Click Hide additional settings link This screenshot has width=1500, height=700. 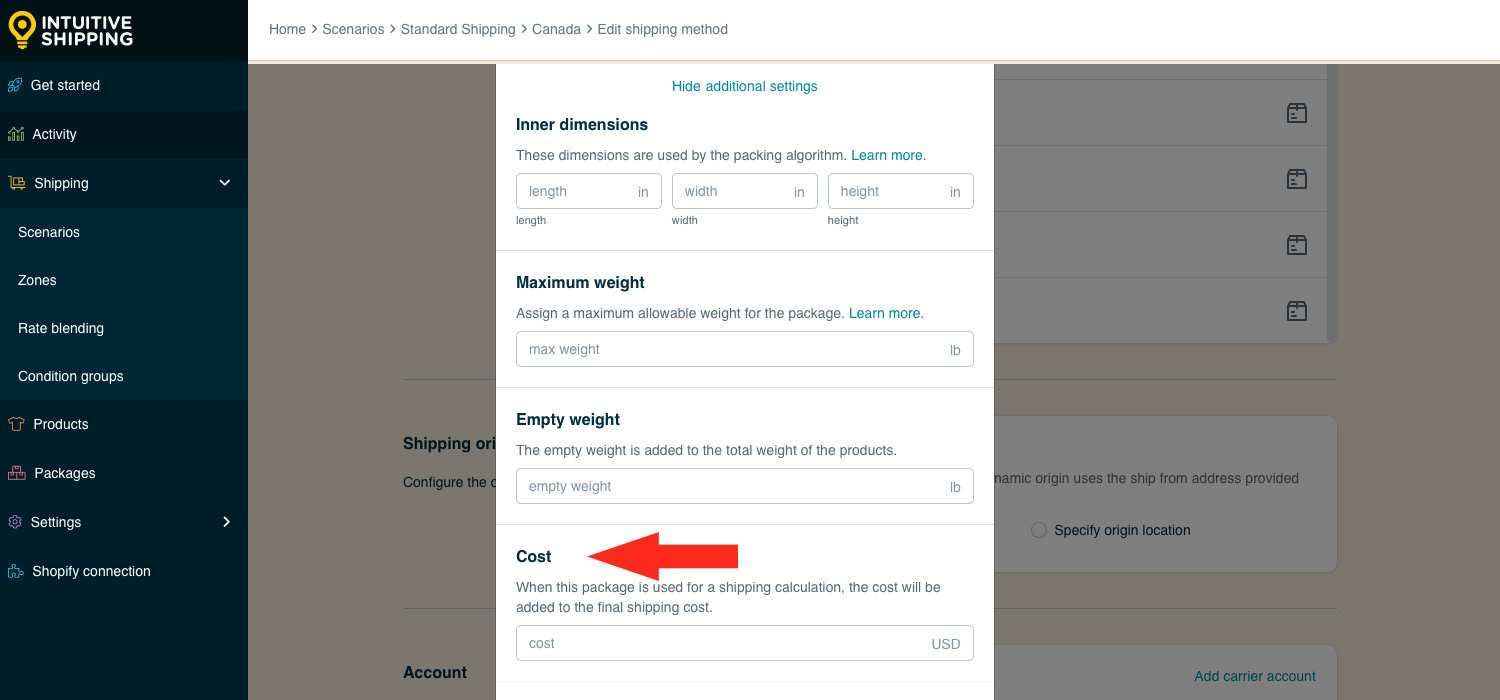pyautogui.click(x=745, y=86)
